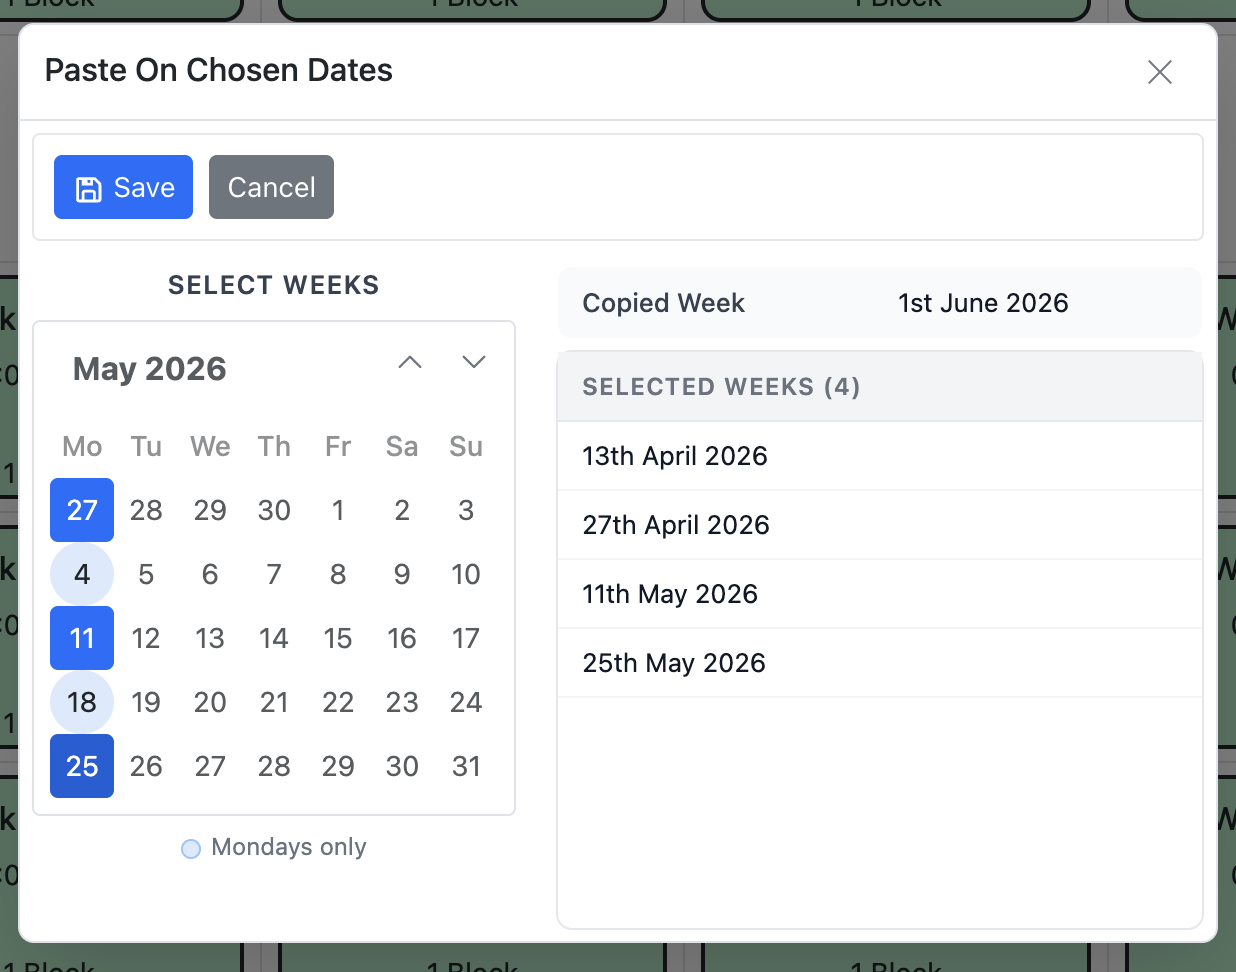This screenshot has height=972, width=1236.
Task: Select Monday 4 May week
Action: tap(82, 574)
